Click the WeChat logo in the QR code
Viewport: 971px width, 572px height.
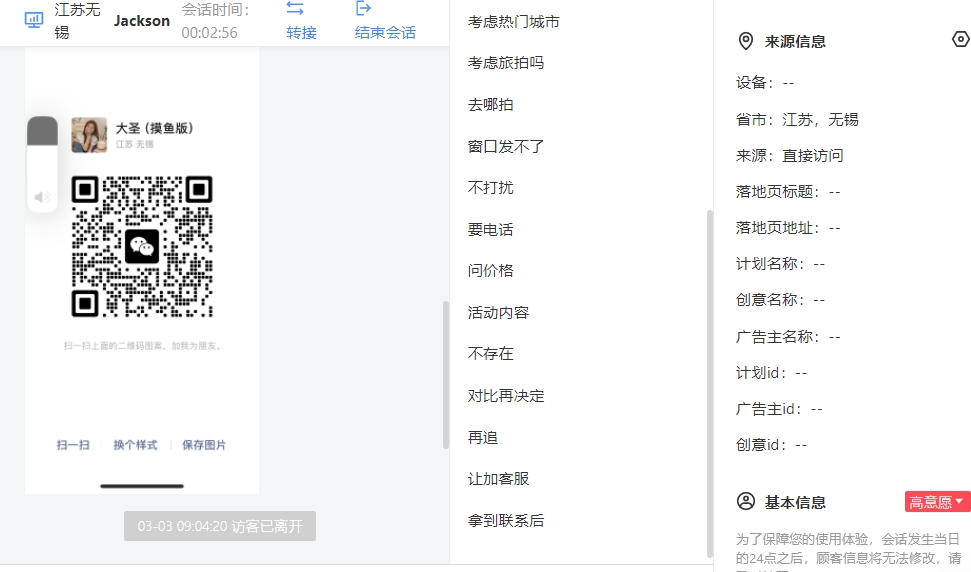[x=142, y=246]
